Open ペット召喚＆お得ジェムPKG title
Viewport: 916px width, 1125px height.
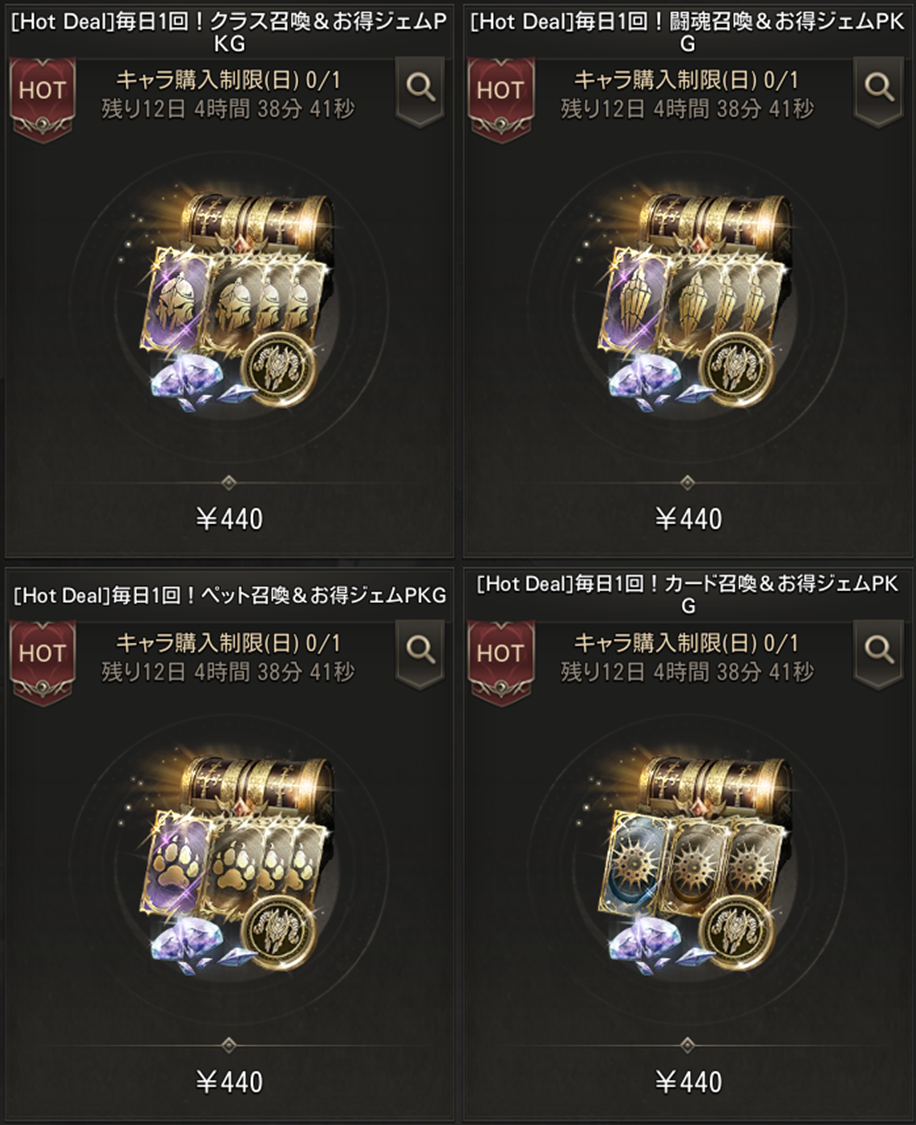(230, 595)
